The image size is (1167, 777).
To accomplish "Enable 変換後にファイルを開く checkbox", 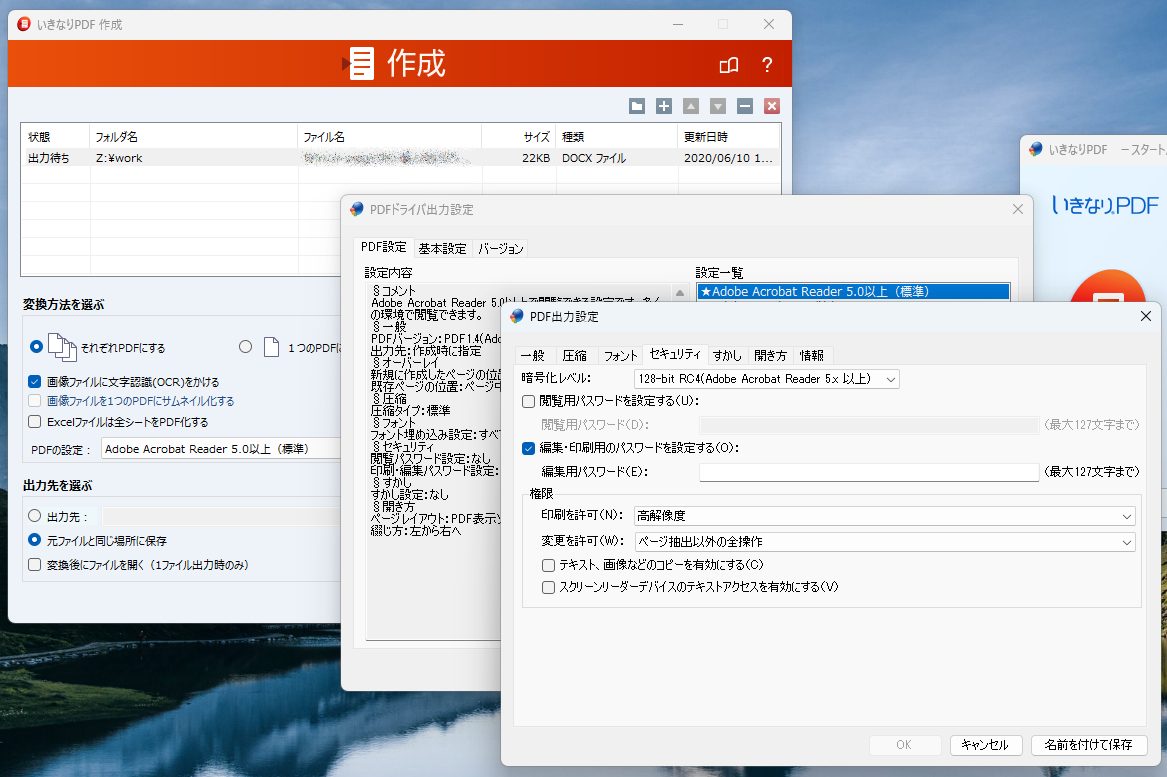I will [x=34, y=564].
